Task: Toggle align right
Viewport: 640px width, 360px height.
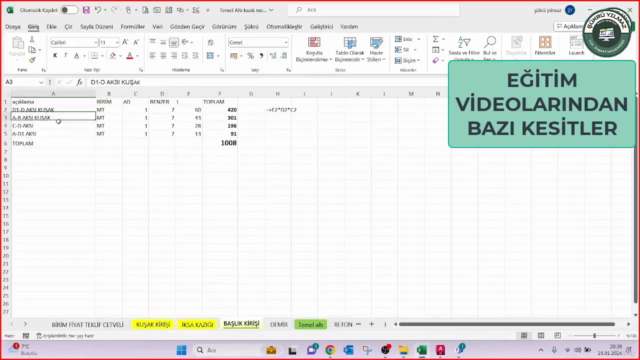Action: (x=174, y=56)
